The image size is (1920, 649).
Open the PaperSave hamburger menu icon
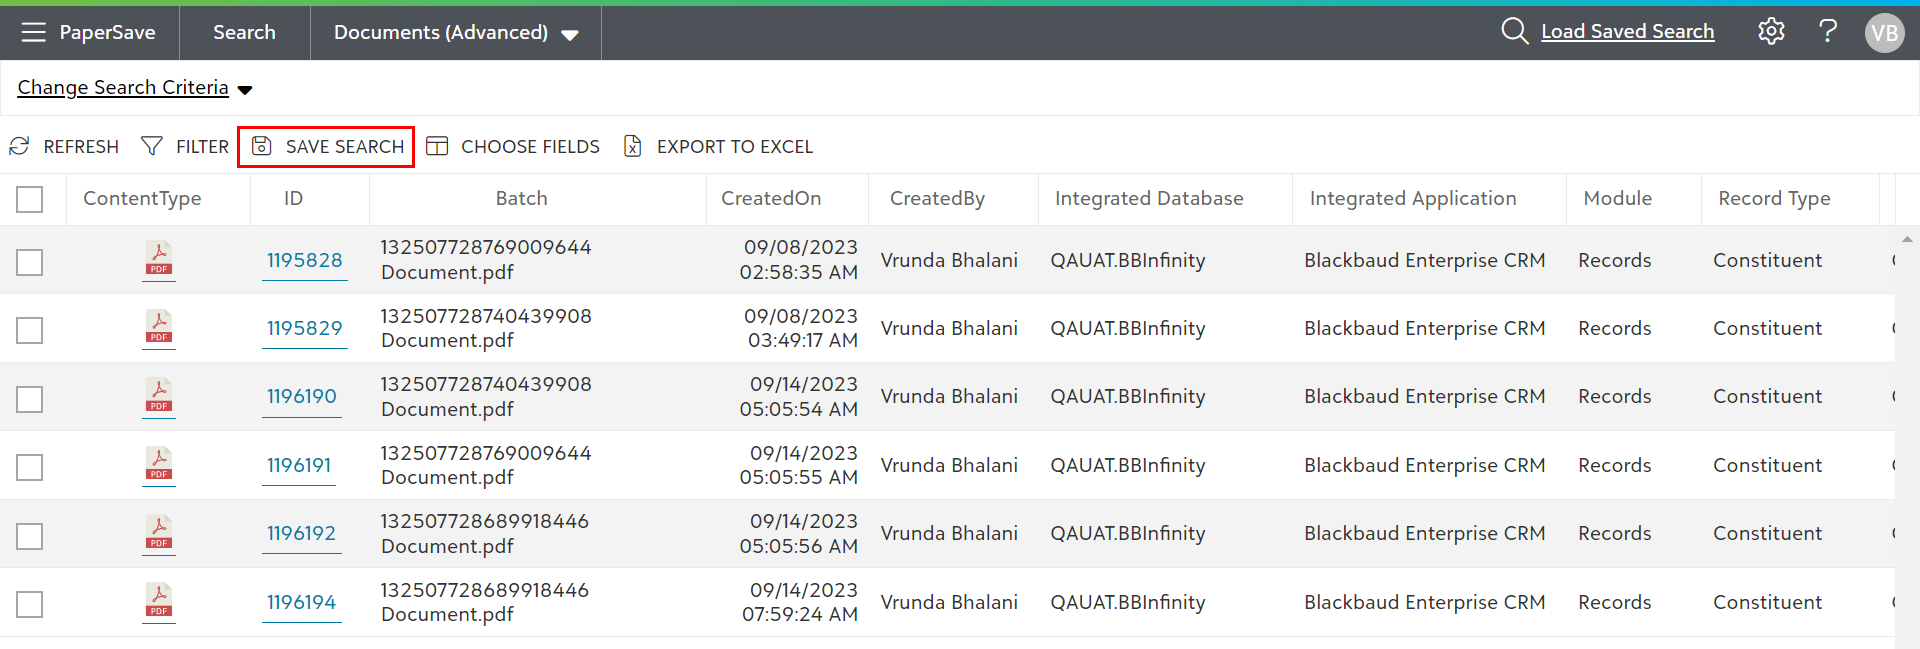(x=33, y=32)
